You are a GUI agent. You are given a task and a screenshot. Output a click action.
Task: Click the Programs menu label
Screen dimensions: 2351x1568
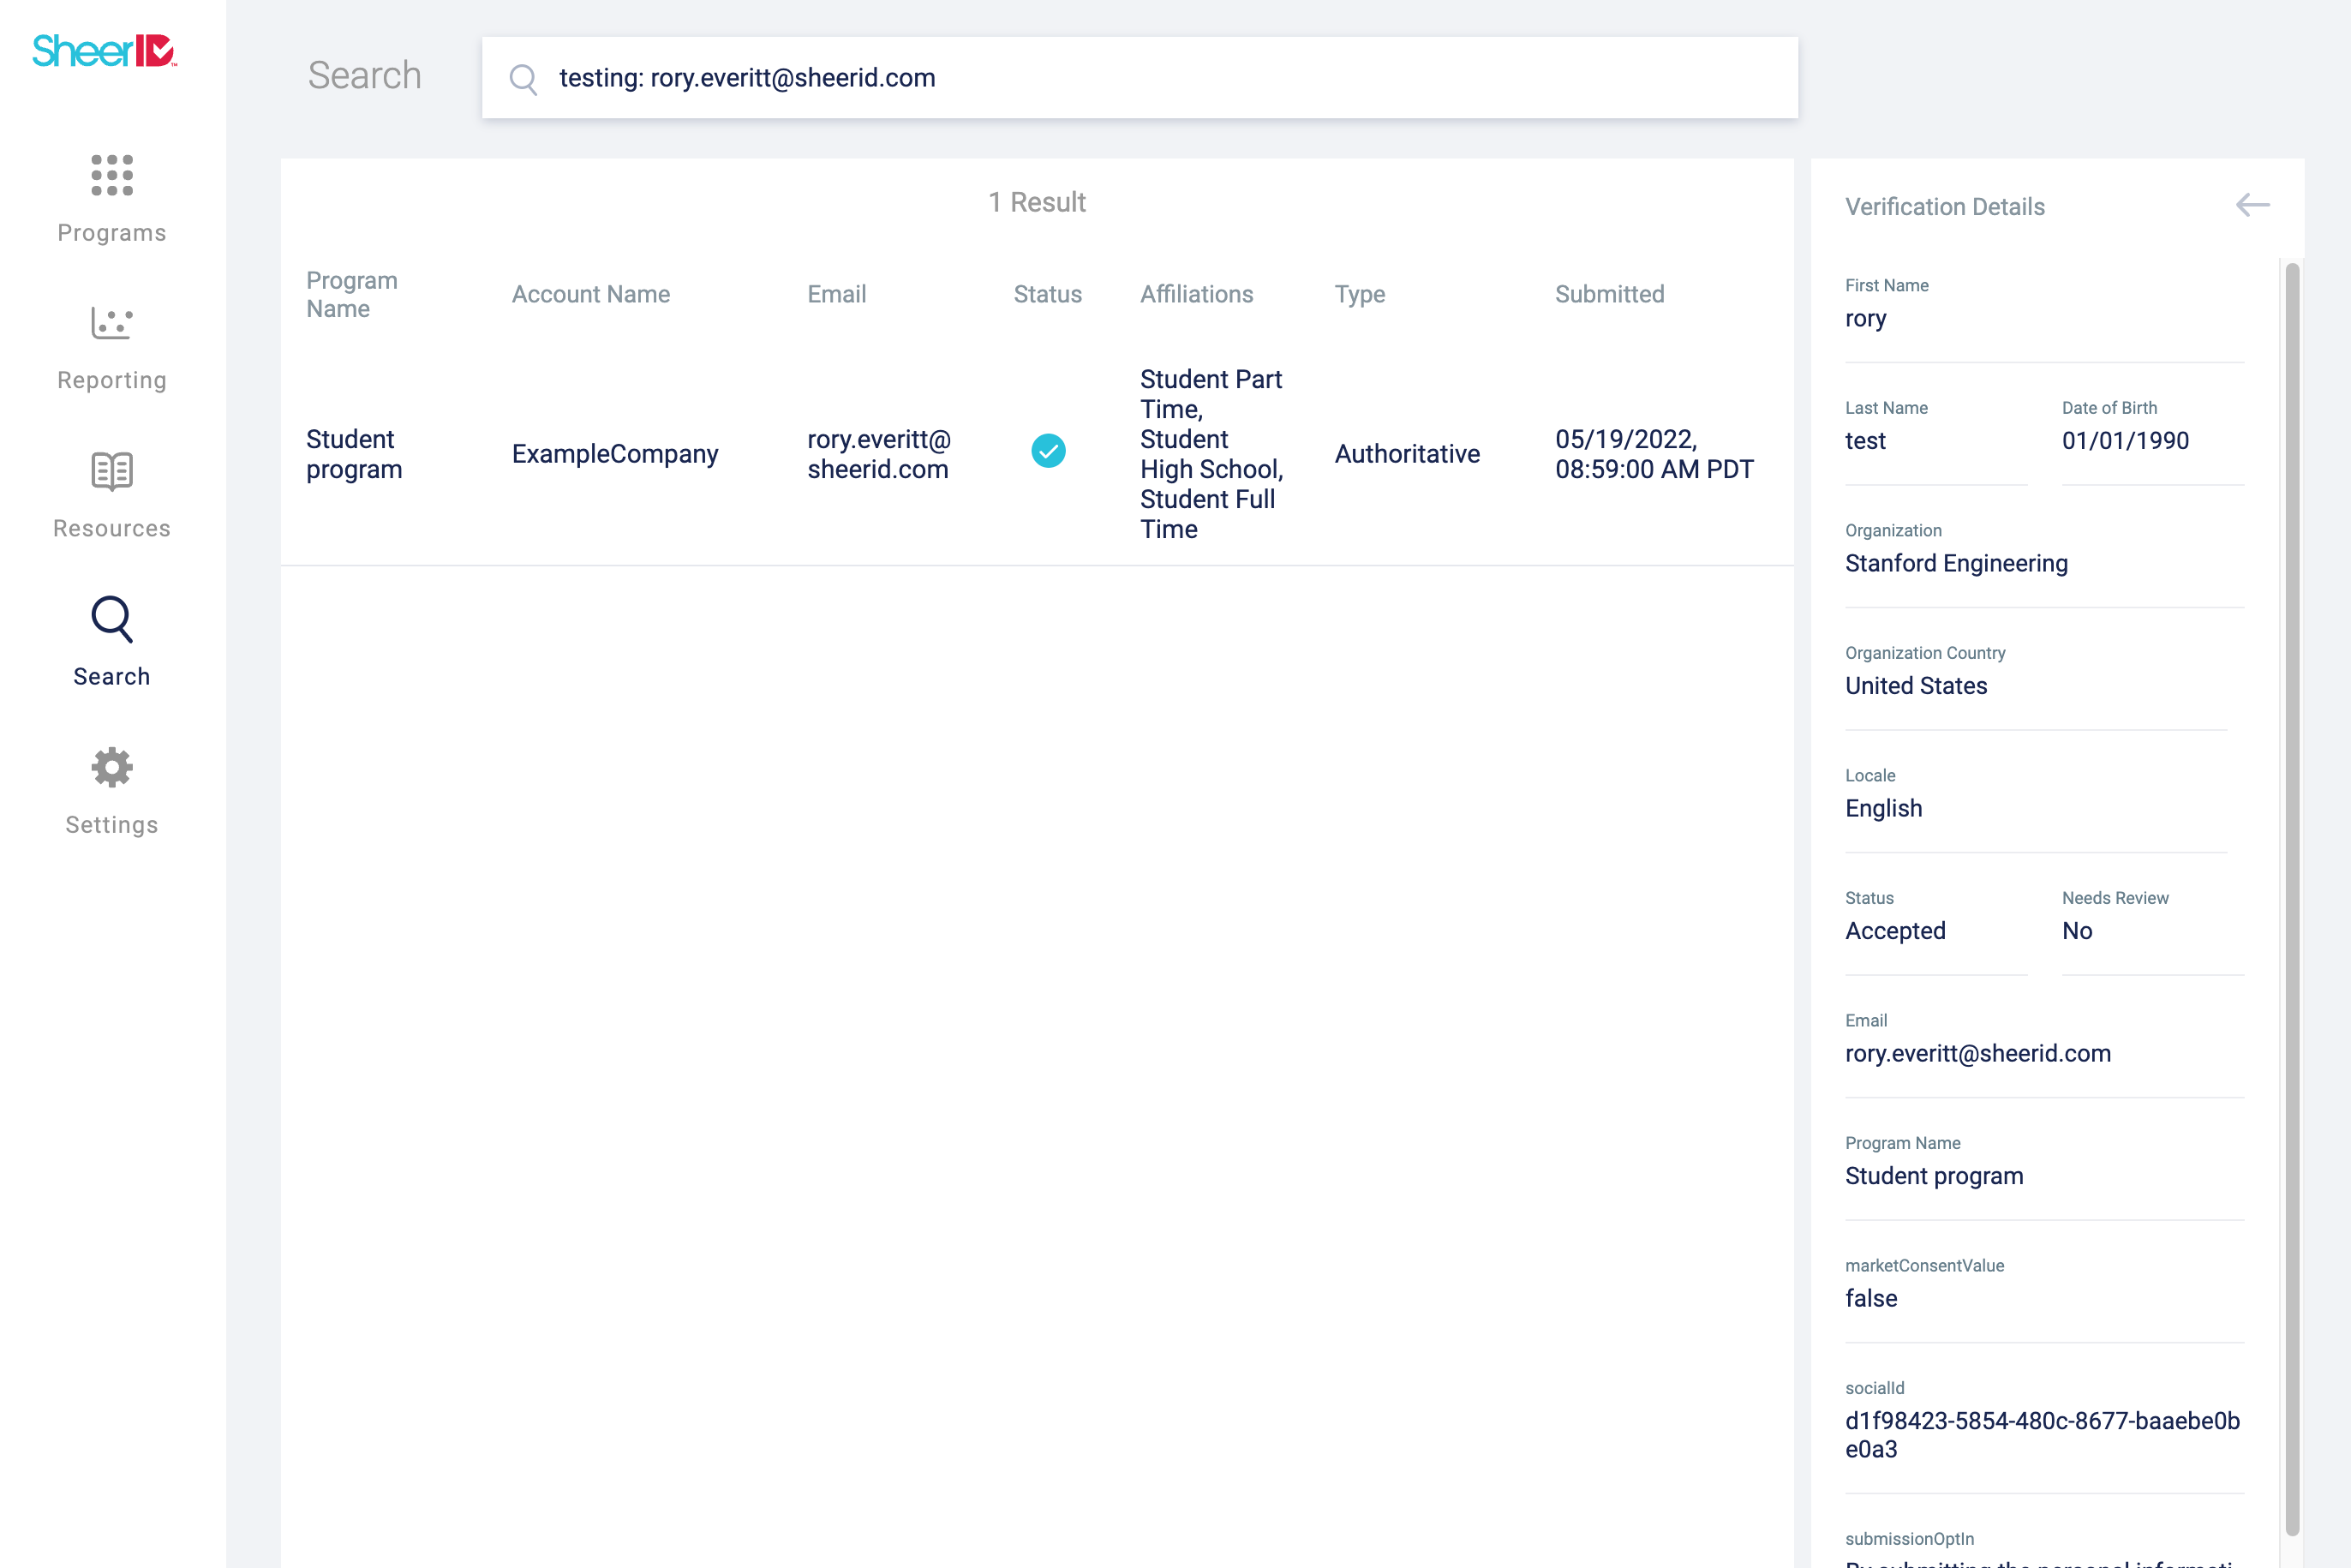pyautogui.click(x=112, y=233)
